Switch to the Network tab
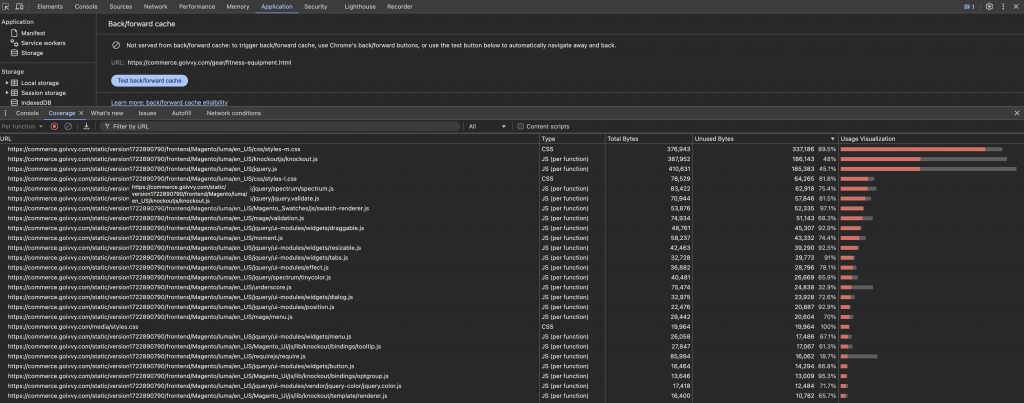This screenshot has height=403, width=1024. (155, 6)
